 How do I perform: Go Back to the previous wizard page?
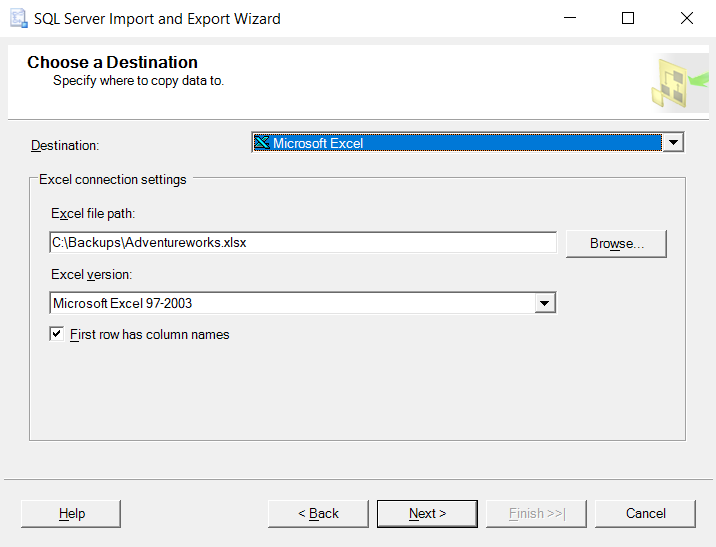[318, 514]
